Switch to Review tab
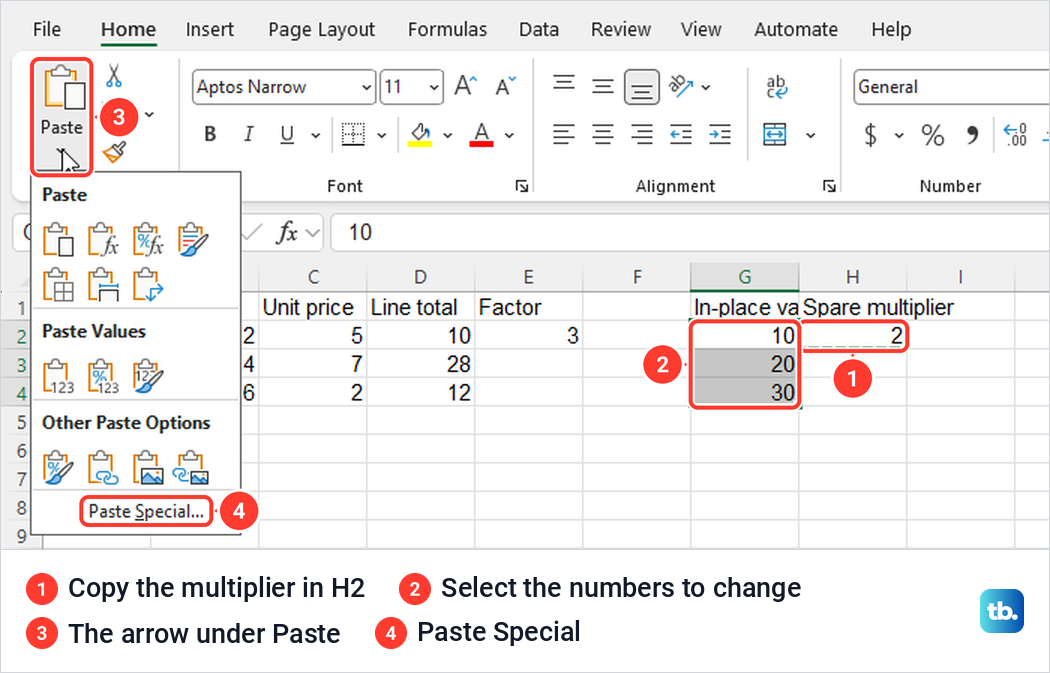 coord(621,29)
